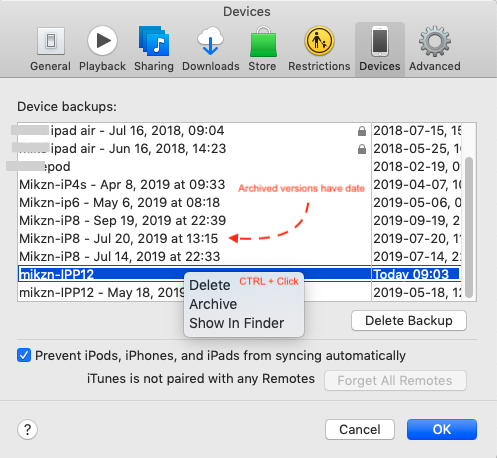Click the Cancel button
Image resolution: width=497 pixels, height=458 pixels.
360,429
